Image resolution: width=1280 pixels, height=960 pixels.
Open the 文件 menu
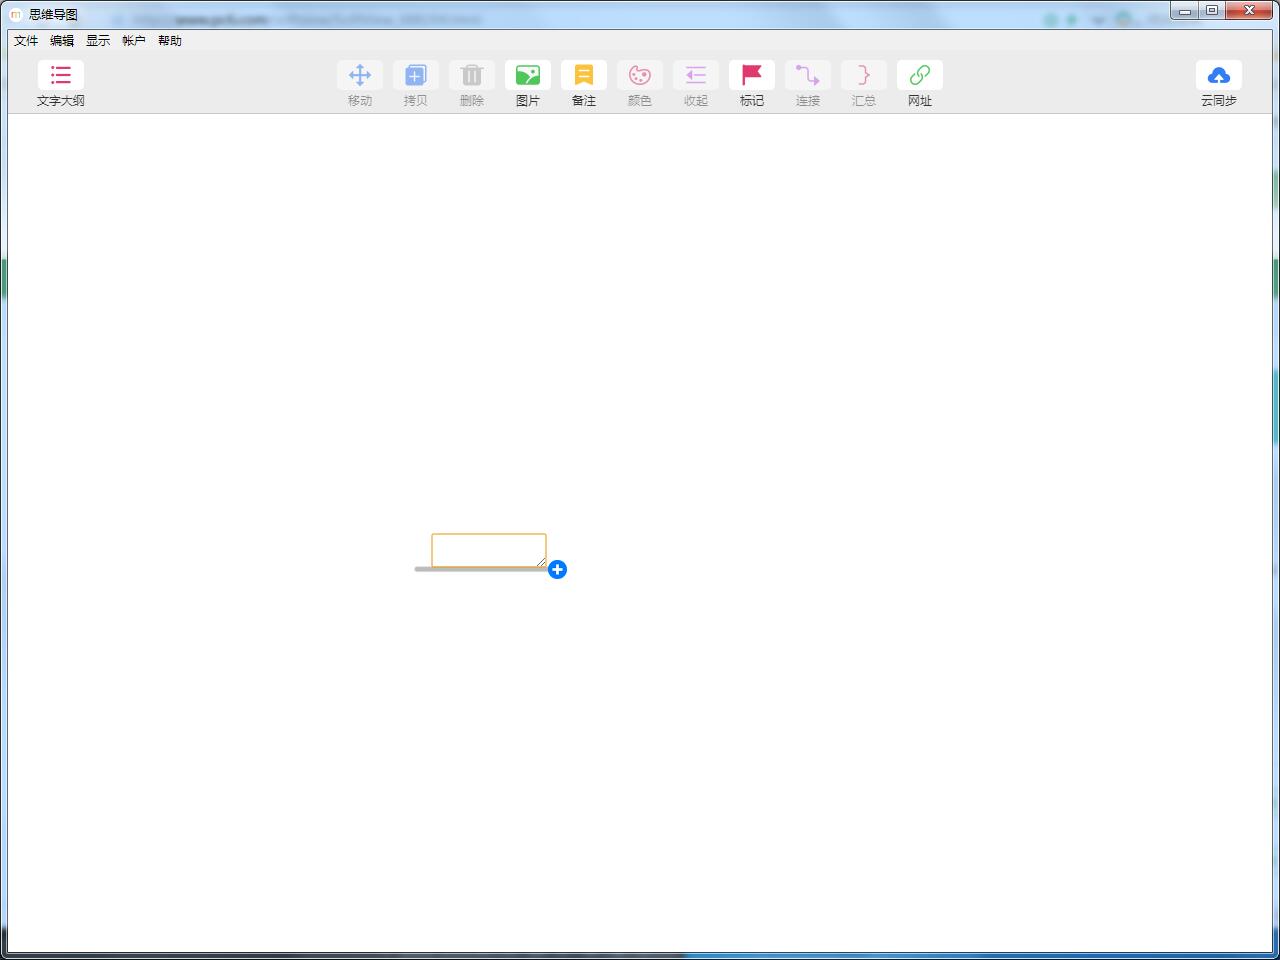click(x=26, y=41)
